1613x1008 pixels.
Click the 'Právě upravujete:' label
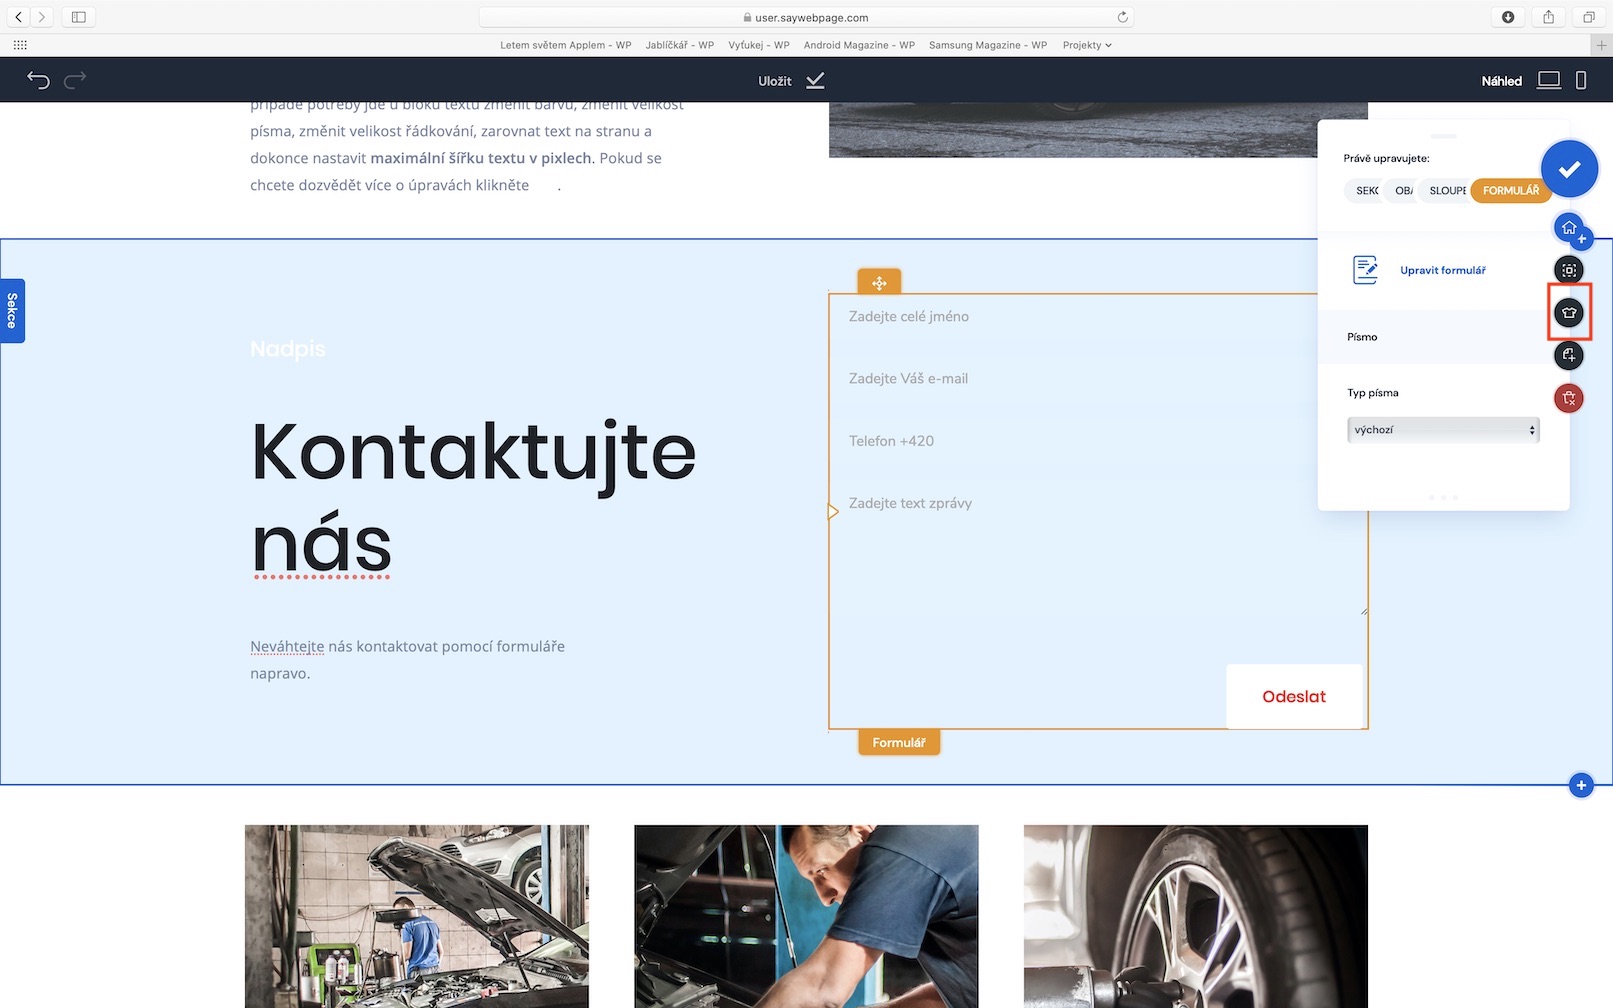click(x=1386, y=158)
